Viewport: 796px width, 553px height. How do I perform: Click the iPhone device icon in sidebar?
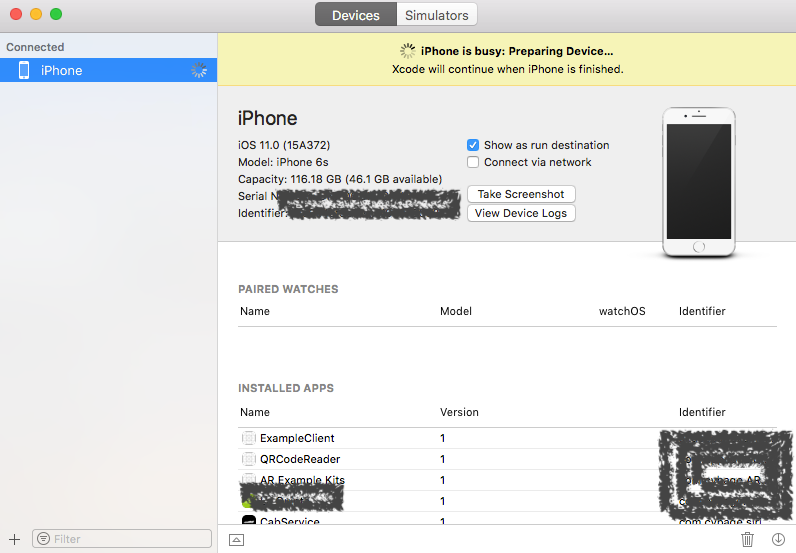[x=24, y=70]
